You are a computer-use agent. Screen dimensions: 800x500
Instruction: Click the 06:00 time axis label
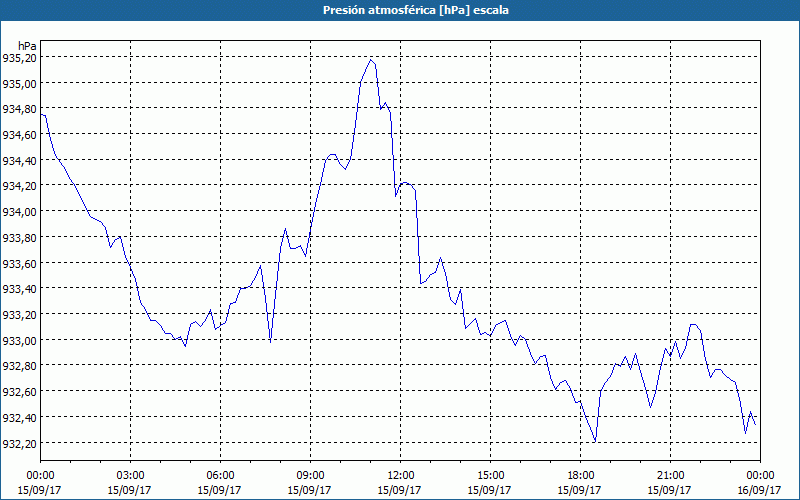[220, 476]
